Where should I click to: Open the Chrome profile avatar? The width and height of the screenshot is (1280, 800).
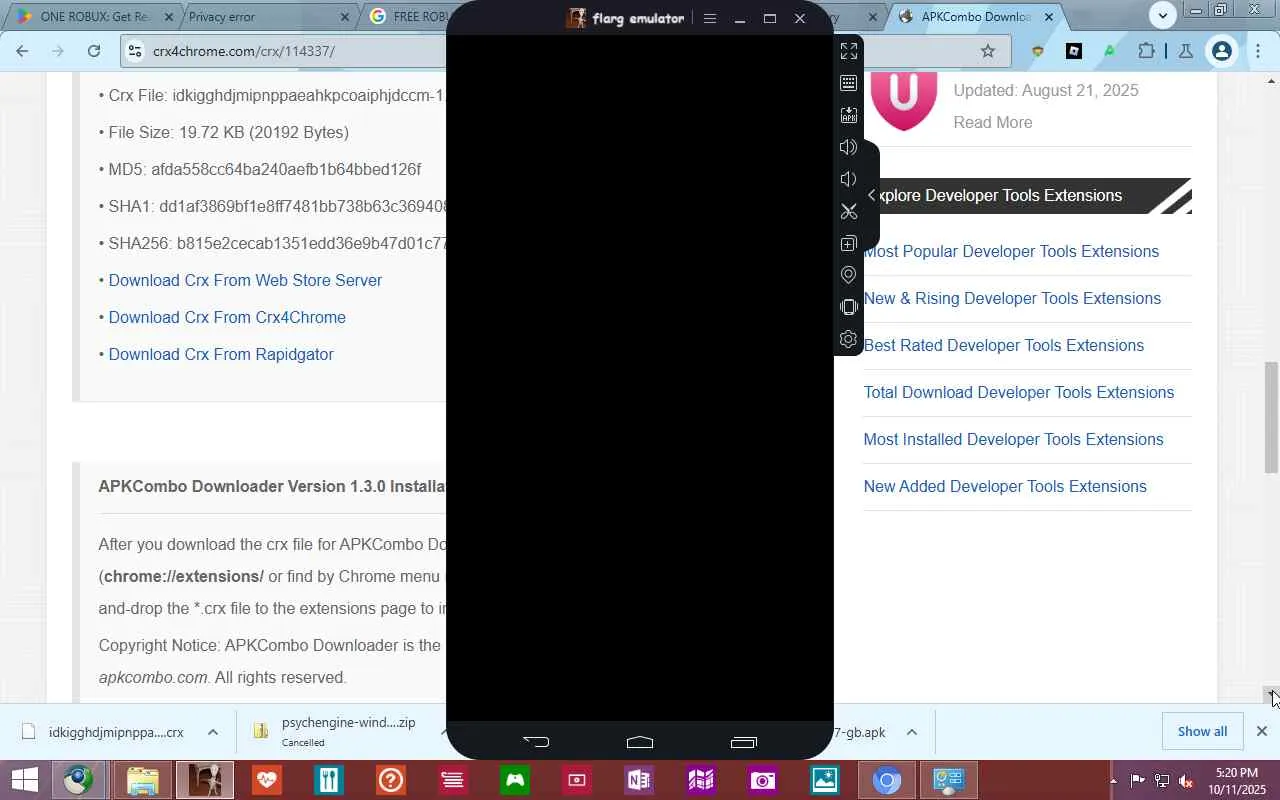click(x=1222, y=51)
